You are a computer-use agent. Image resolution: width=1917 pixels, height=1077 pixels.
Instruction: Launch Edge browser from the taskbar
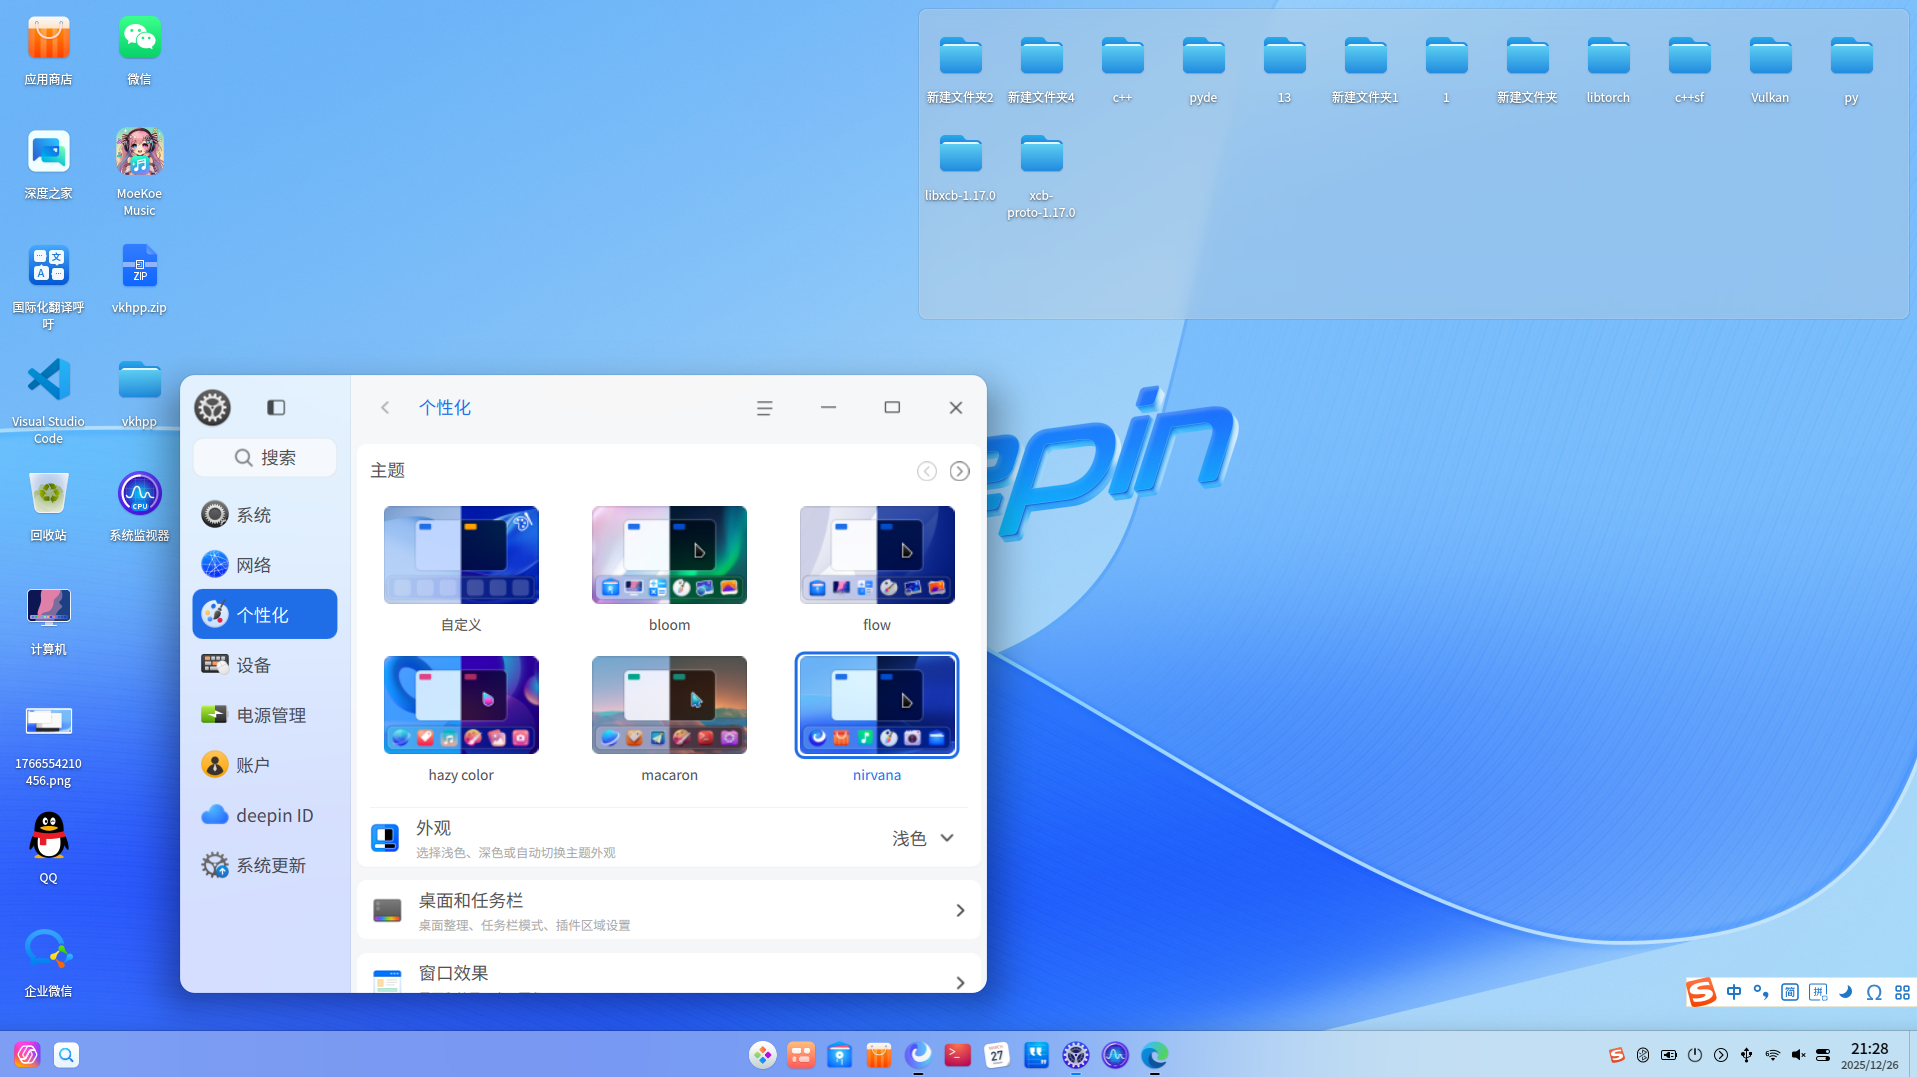pyautogui.click(x=1154, y=1055)
